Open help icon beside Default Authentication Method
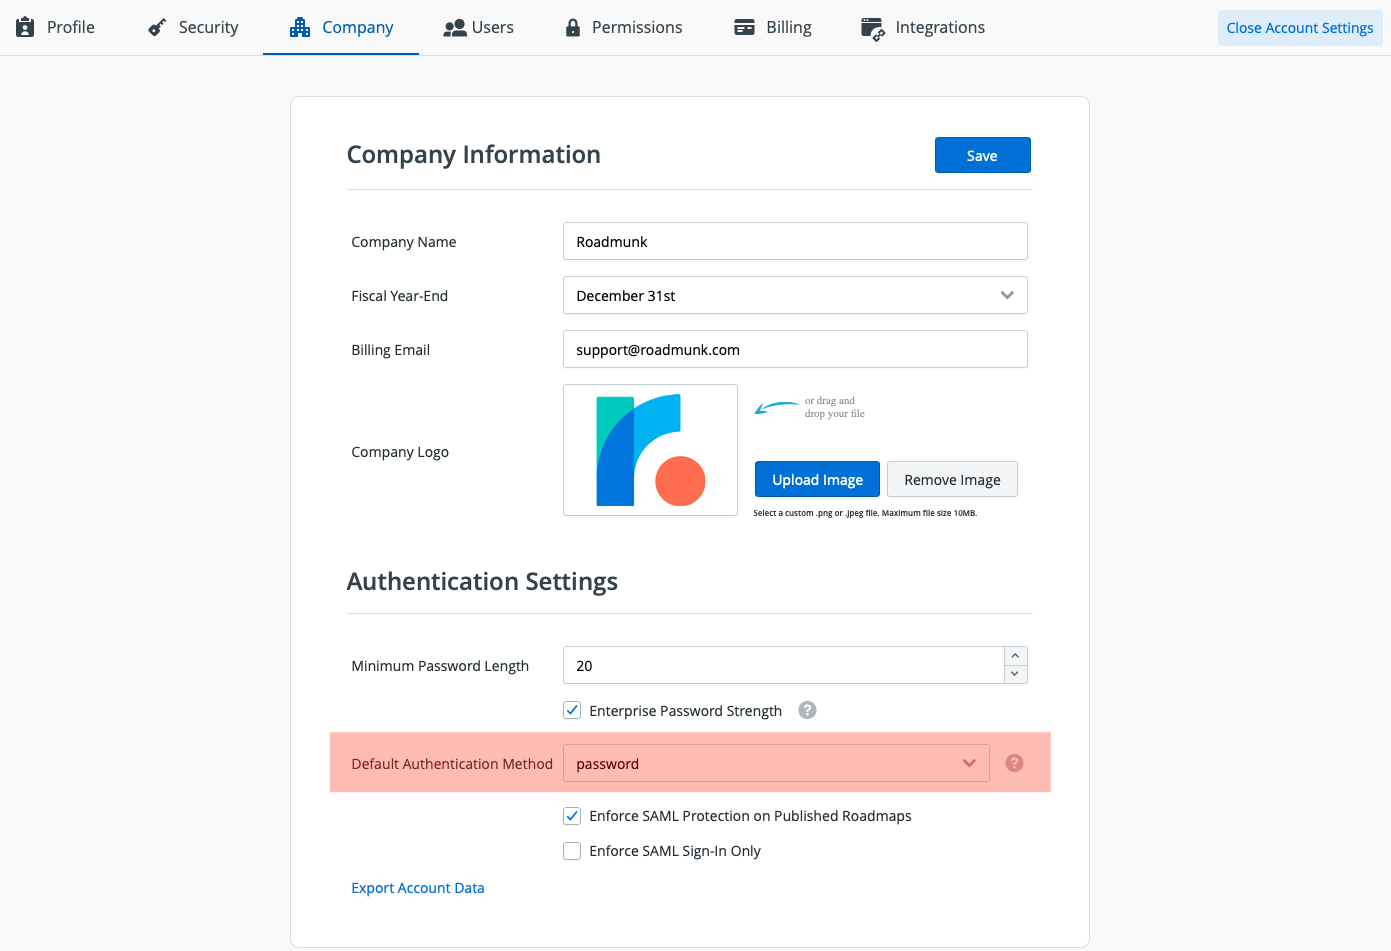 coord(1014,763)
